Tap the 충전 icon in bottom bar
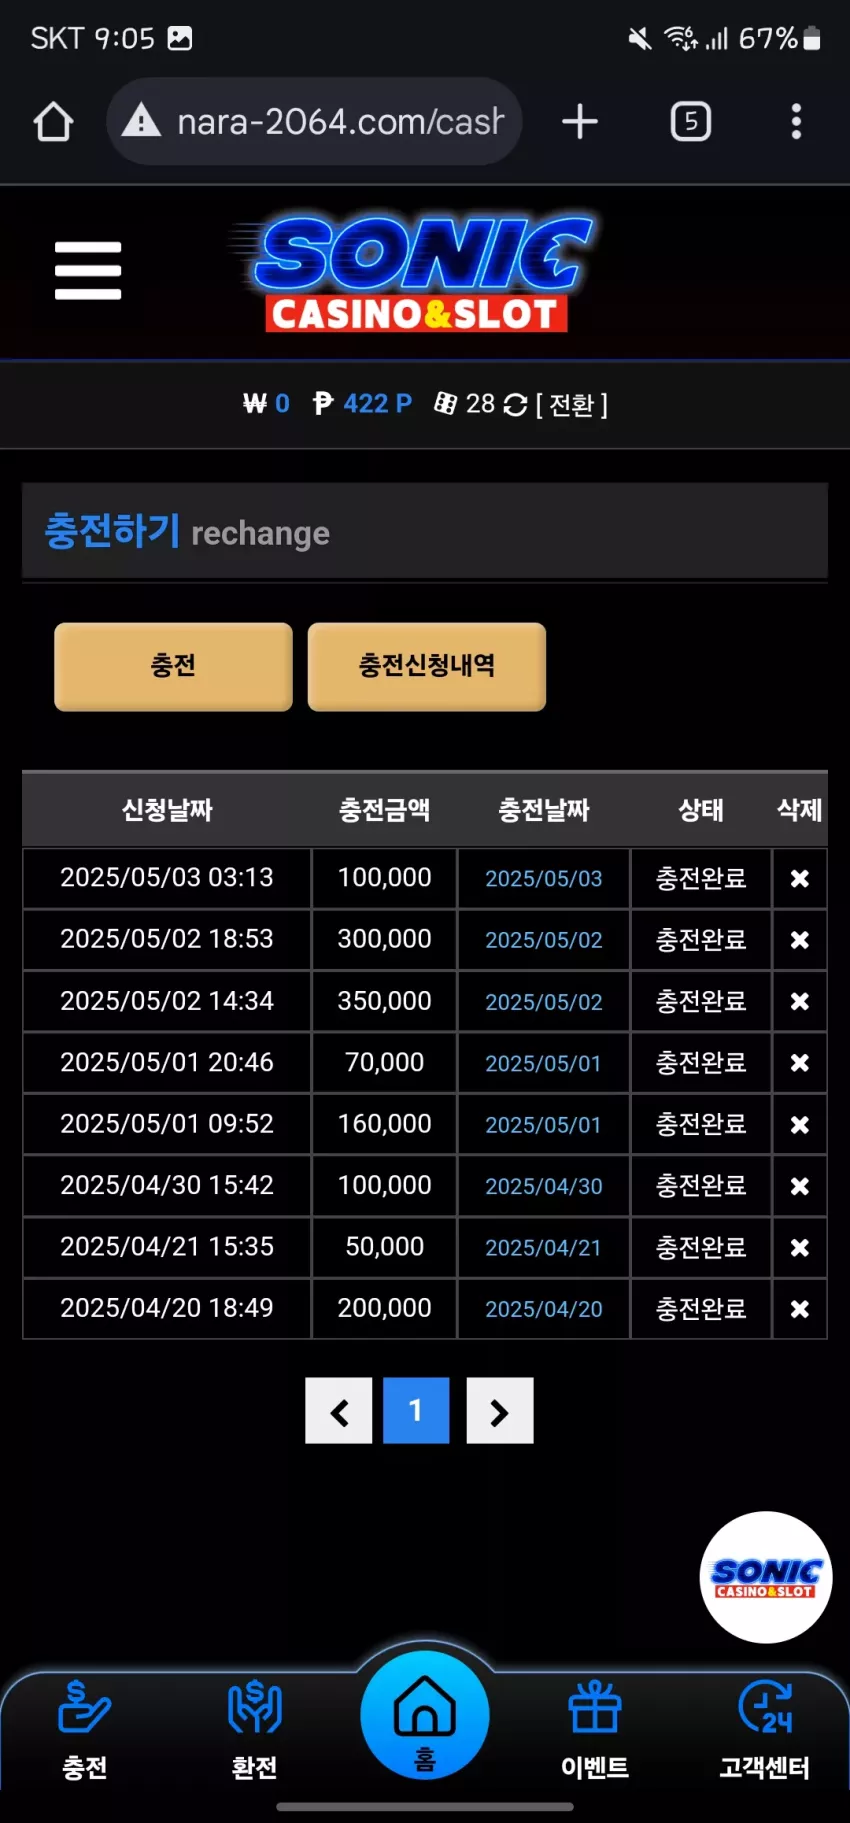Viewport: 850px width, 1823px height. 85,1730
